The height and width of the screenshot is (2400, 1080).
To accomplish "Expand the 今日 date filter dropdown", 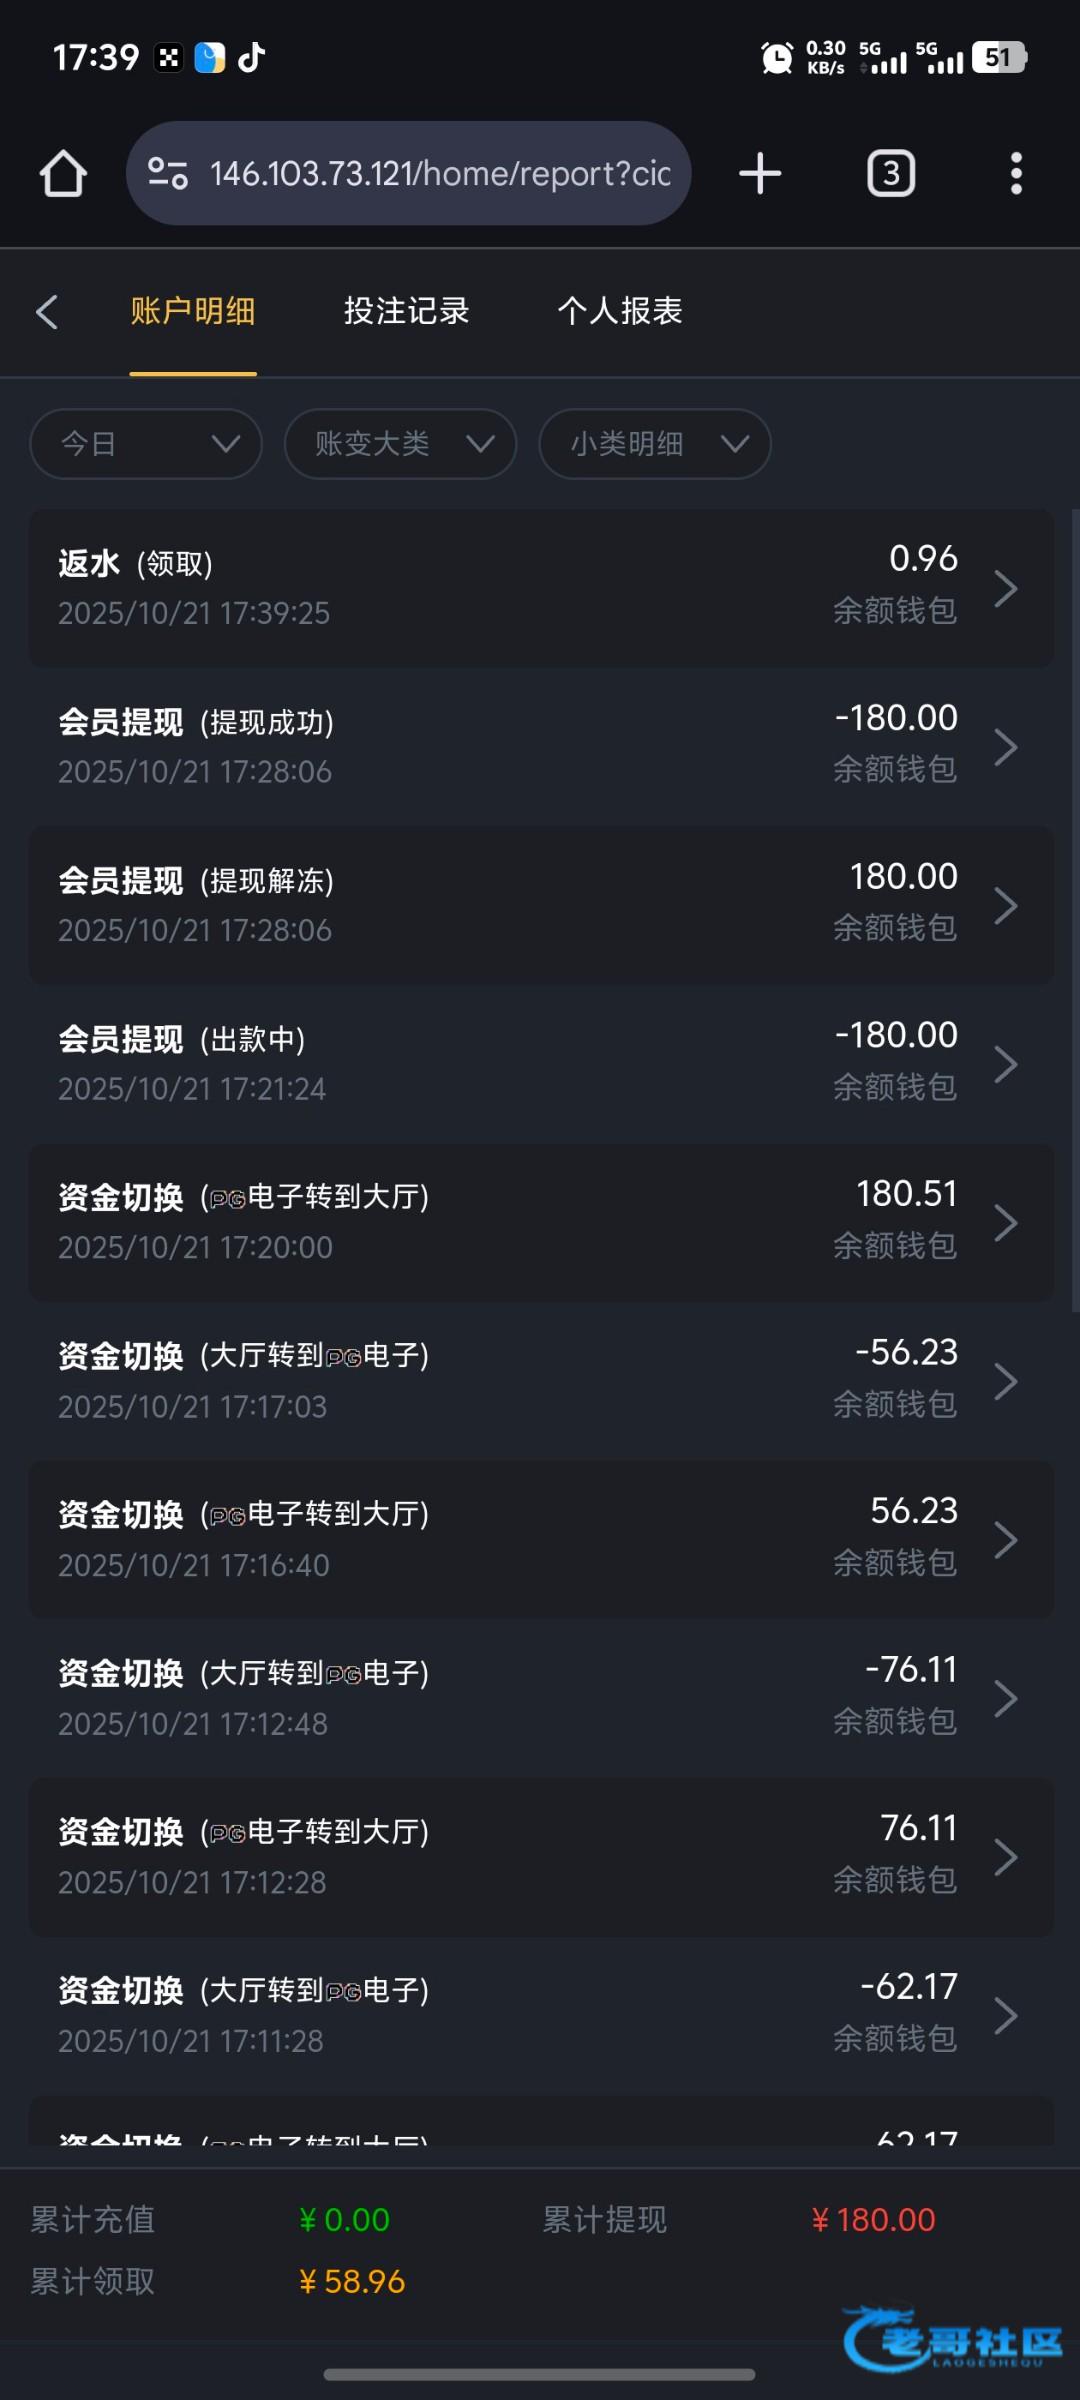I will pos(146,444).
